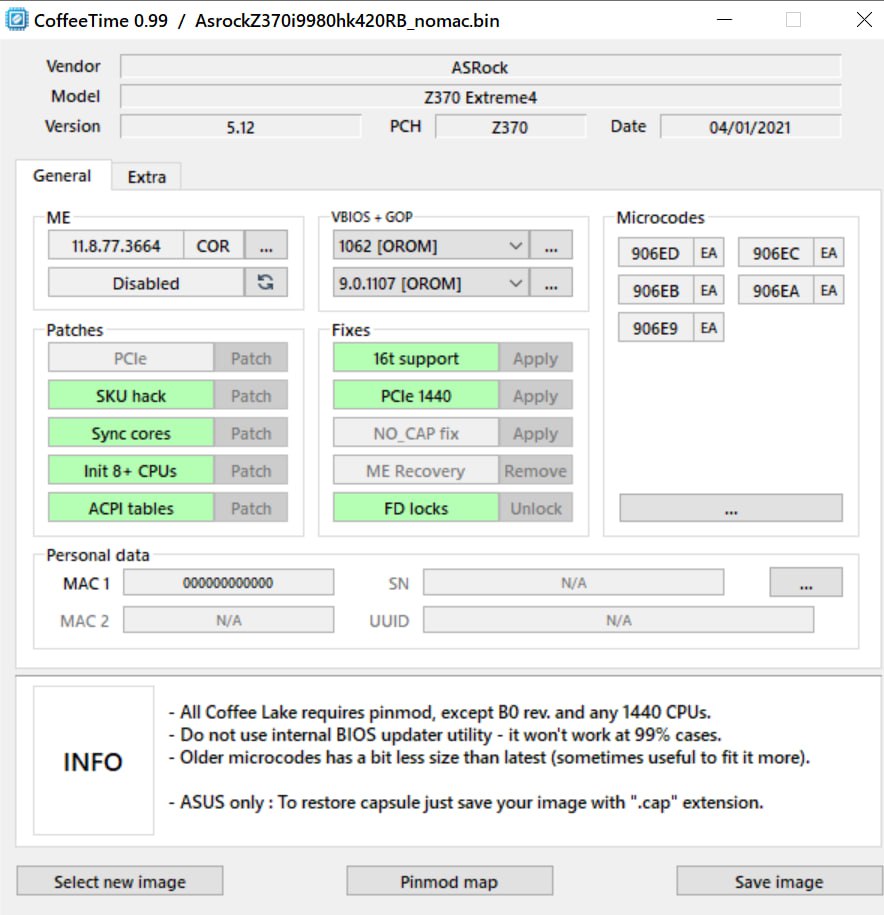The image size is (884, 915).
Task: Click the PCIe patch label
Action: pyautogui.click(x=131, y=358)
